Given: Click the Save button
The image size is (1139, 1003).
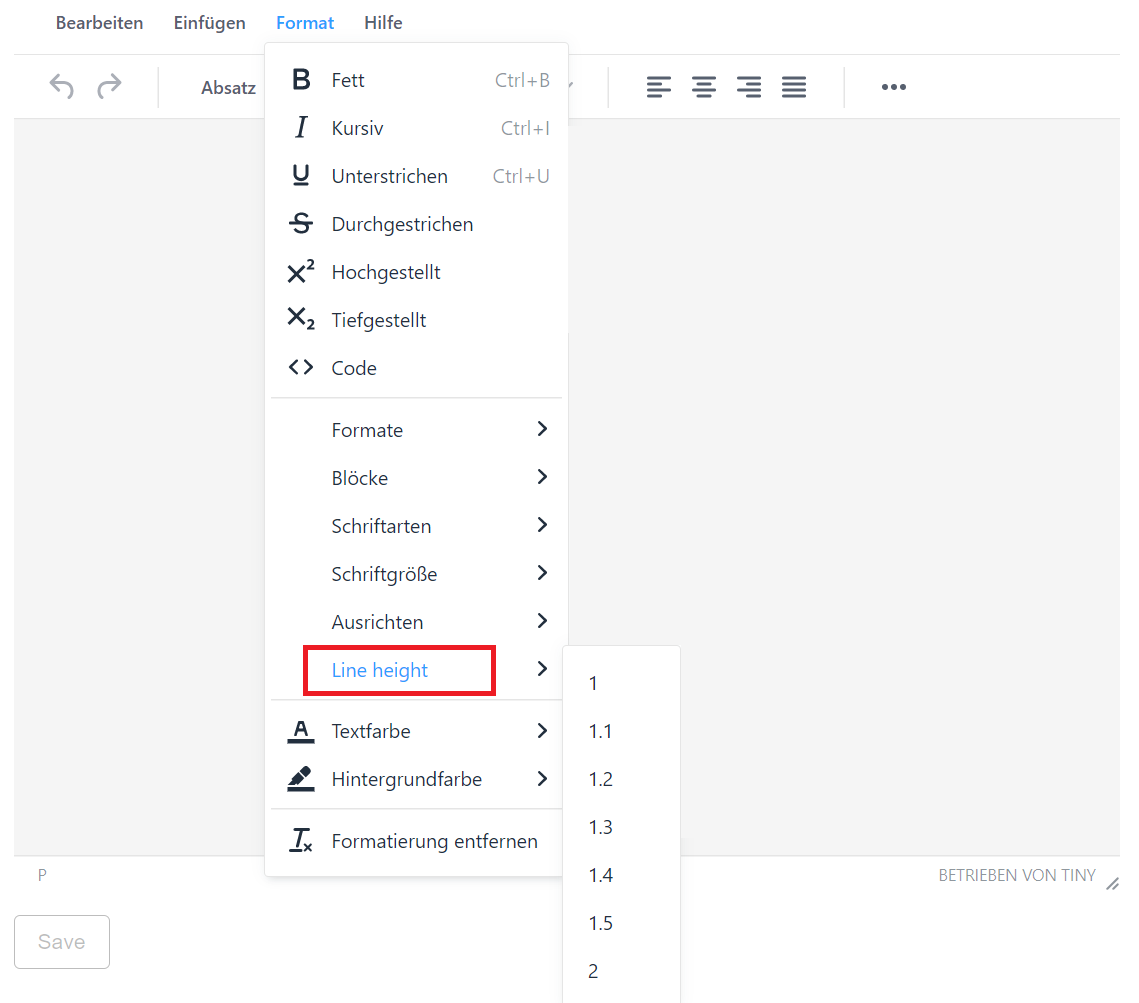Looking at the screenshot, I should tap(62, 941).
